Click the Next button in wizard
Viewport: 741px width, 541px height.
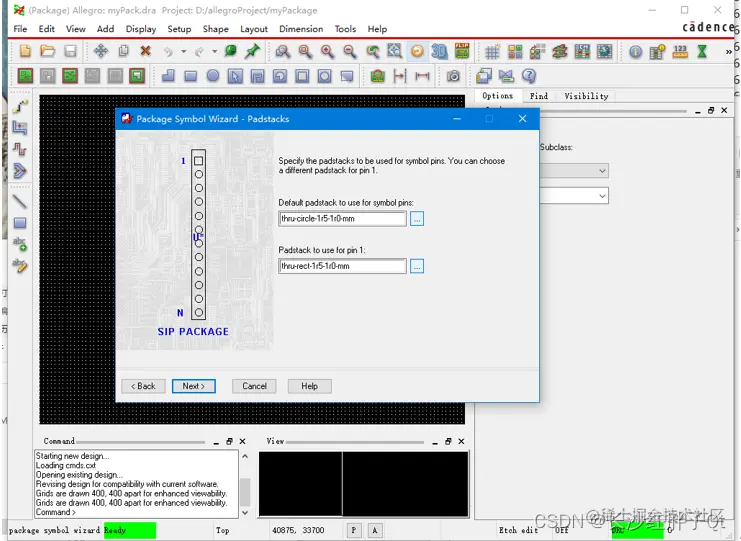coord(194,386)
